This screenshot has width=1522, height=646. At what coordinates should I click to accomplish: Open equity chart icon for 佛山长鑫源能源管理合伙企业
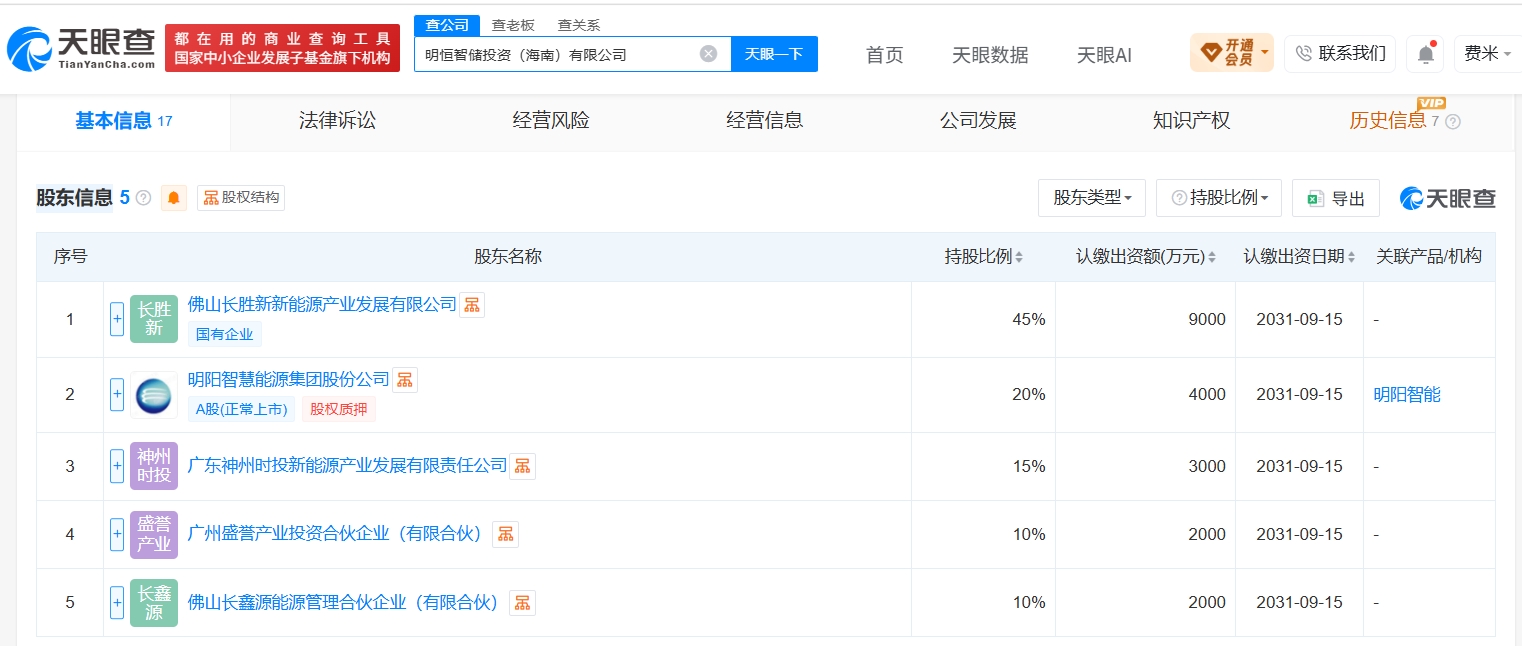click(x=523, y=602)
